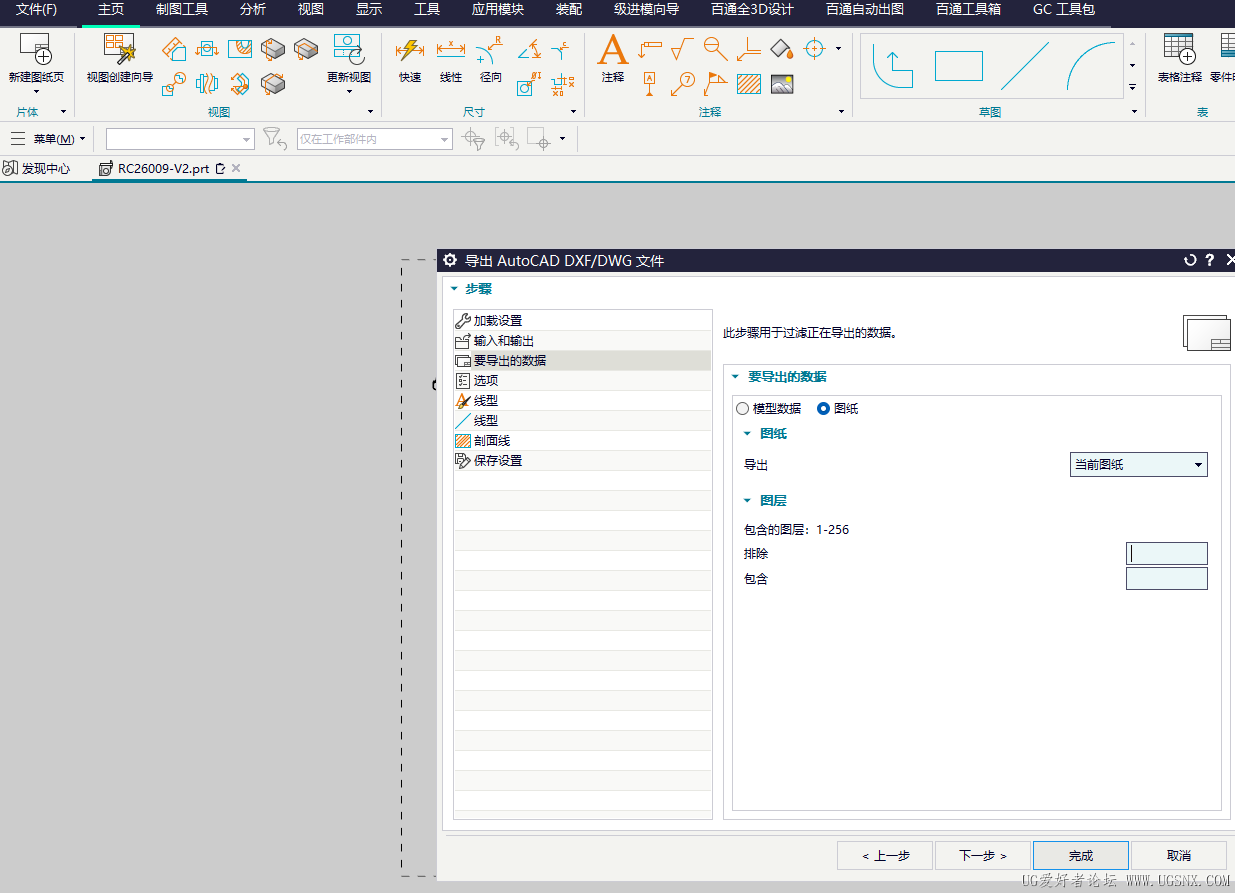
Task: Click the raster image icon in annotation group
Action: (x=782, y=84)
